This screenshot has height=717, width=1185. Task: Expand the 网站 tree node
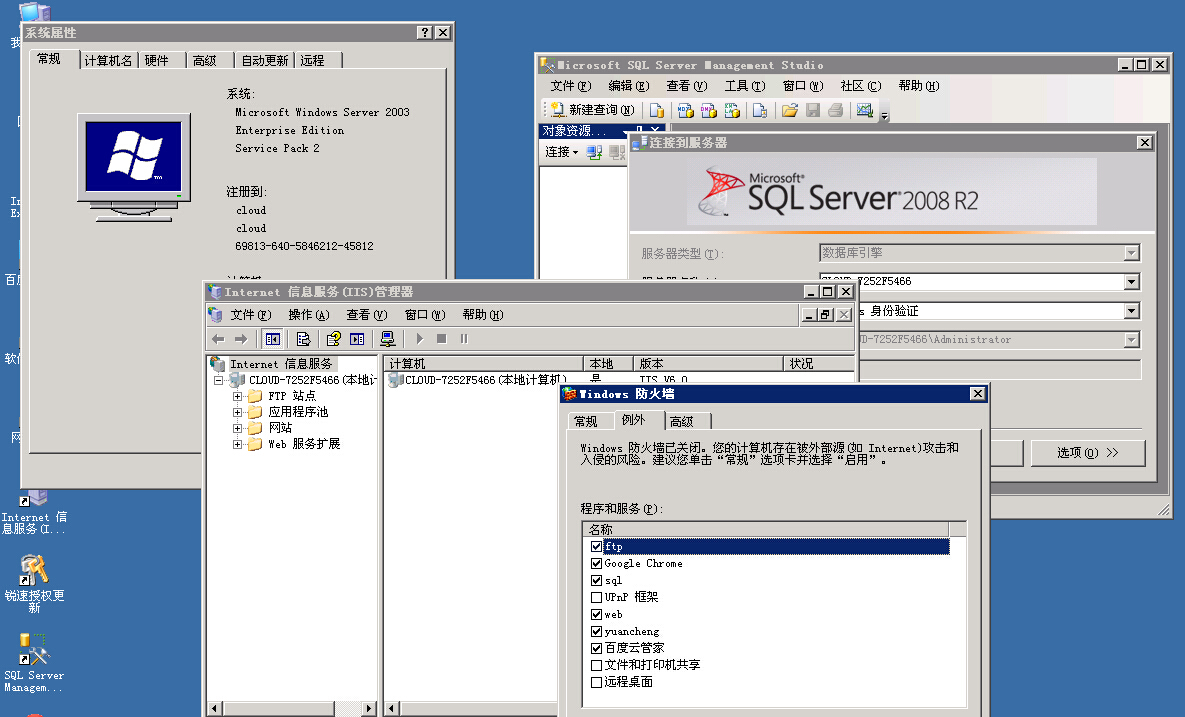[x=237, y=428]
